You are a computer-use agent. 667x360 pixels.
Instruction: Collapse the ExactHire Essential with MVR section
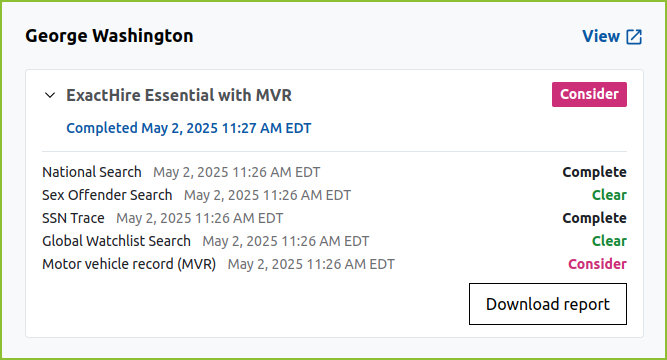click(50, 95)
